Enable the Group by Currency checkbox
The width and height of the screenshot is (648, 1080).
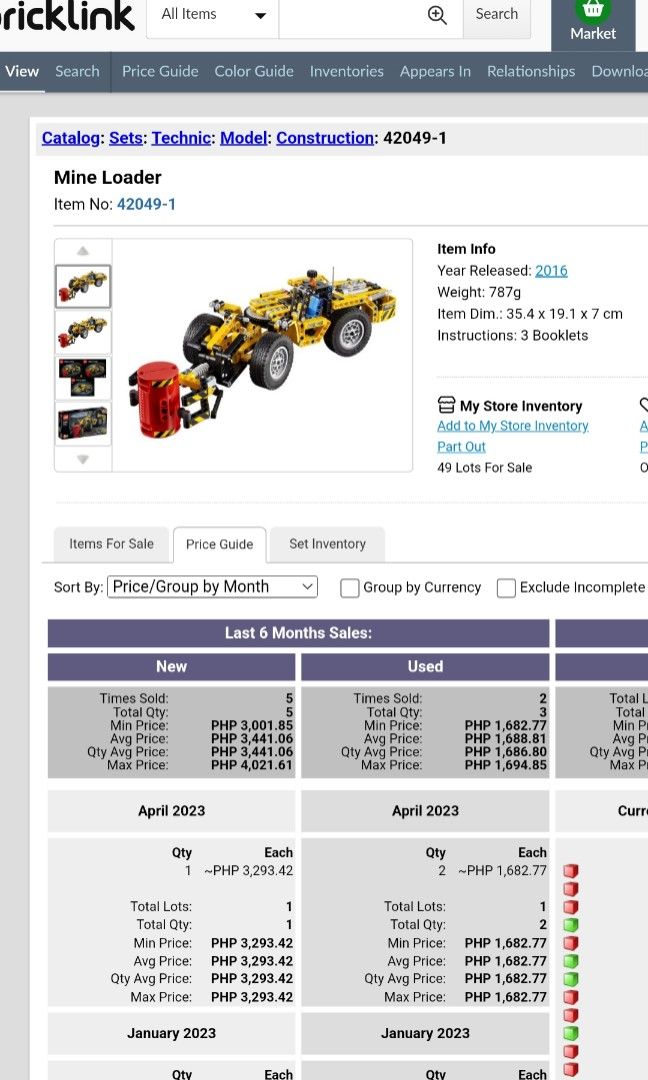350,588
